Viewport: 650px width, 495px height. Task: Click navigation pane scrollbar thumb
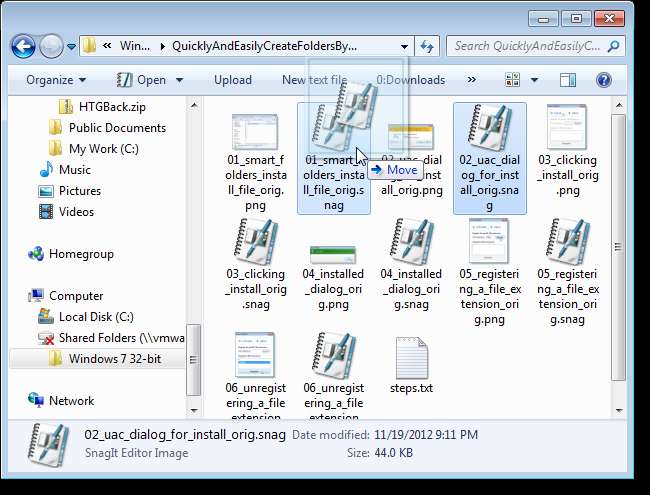pyautogui.click(x=193, y=359)
